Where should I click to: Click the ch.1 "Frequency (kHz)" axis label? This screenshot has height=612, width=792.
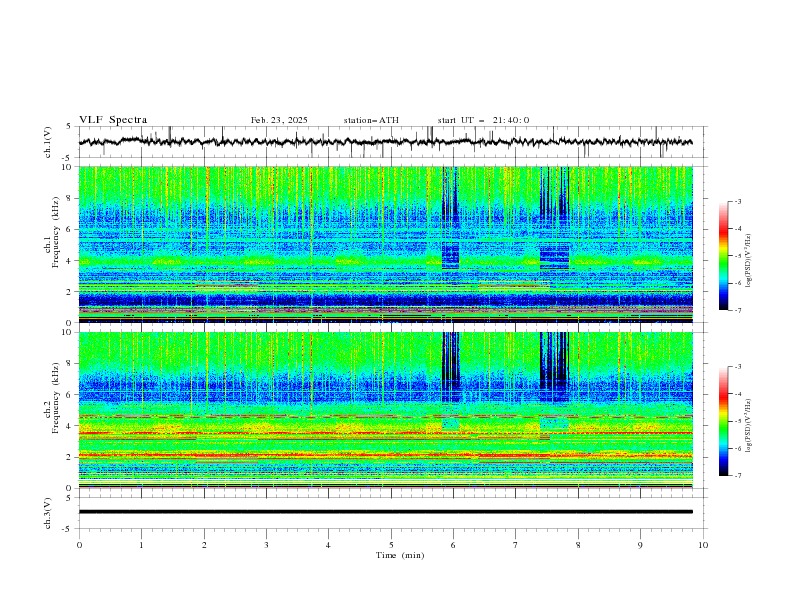pyautogui.click(x=56, y=230)
